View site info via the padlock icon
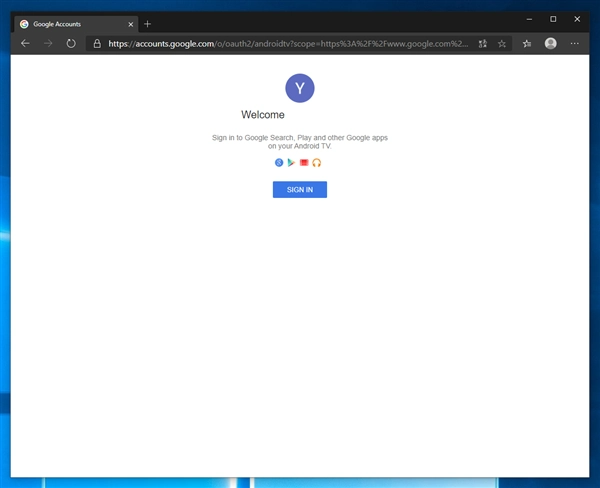 pyautogui.click(x=97, y=44)
